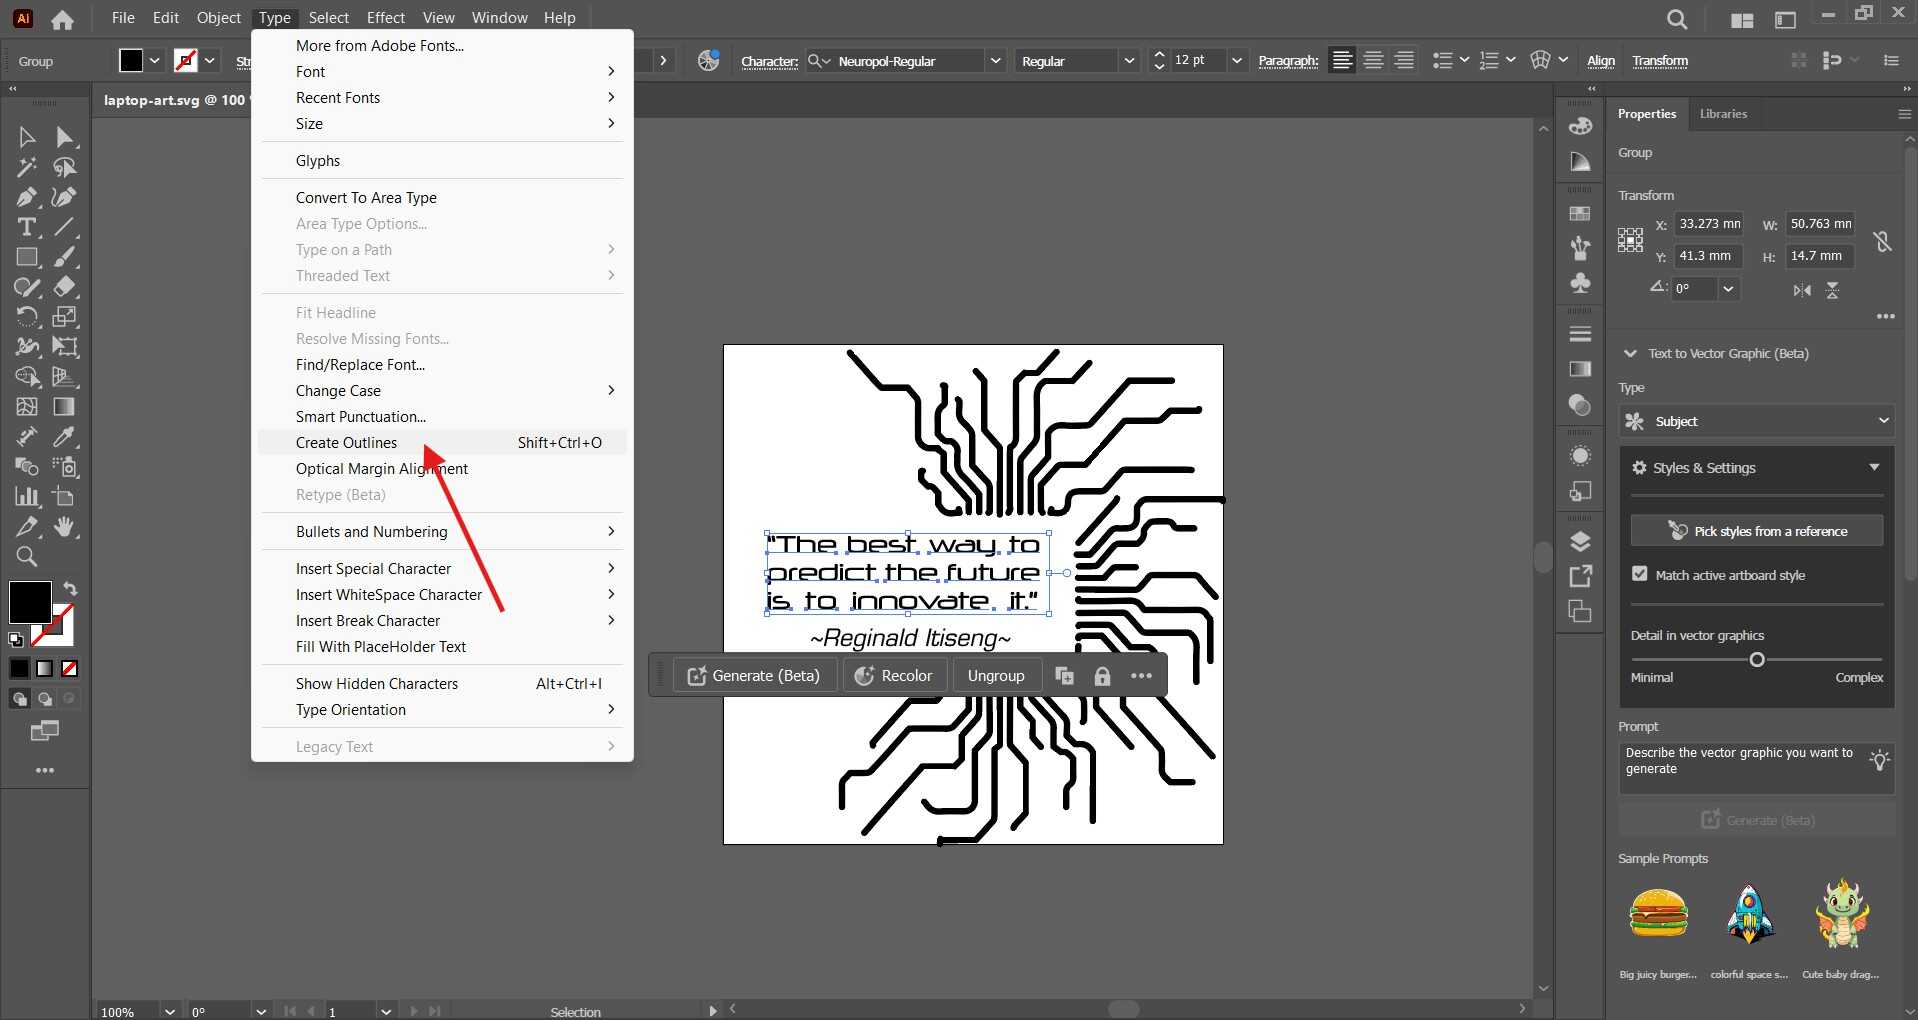Click the control bar fill color swatch
Image resolution: width=1918 pixels, height=1020 pixels.
pyautogui.click(x=131, y=60)
